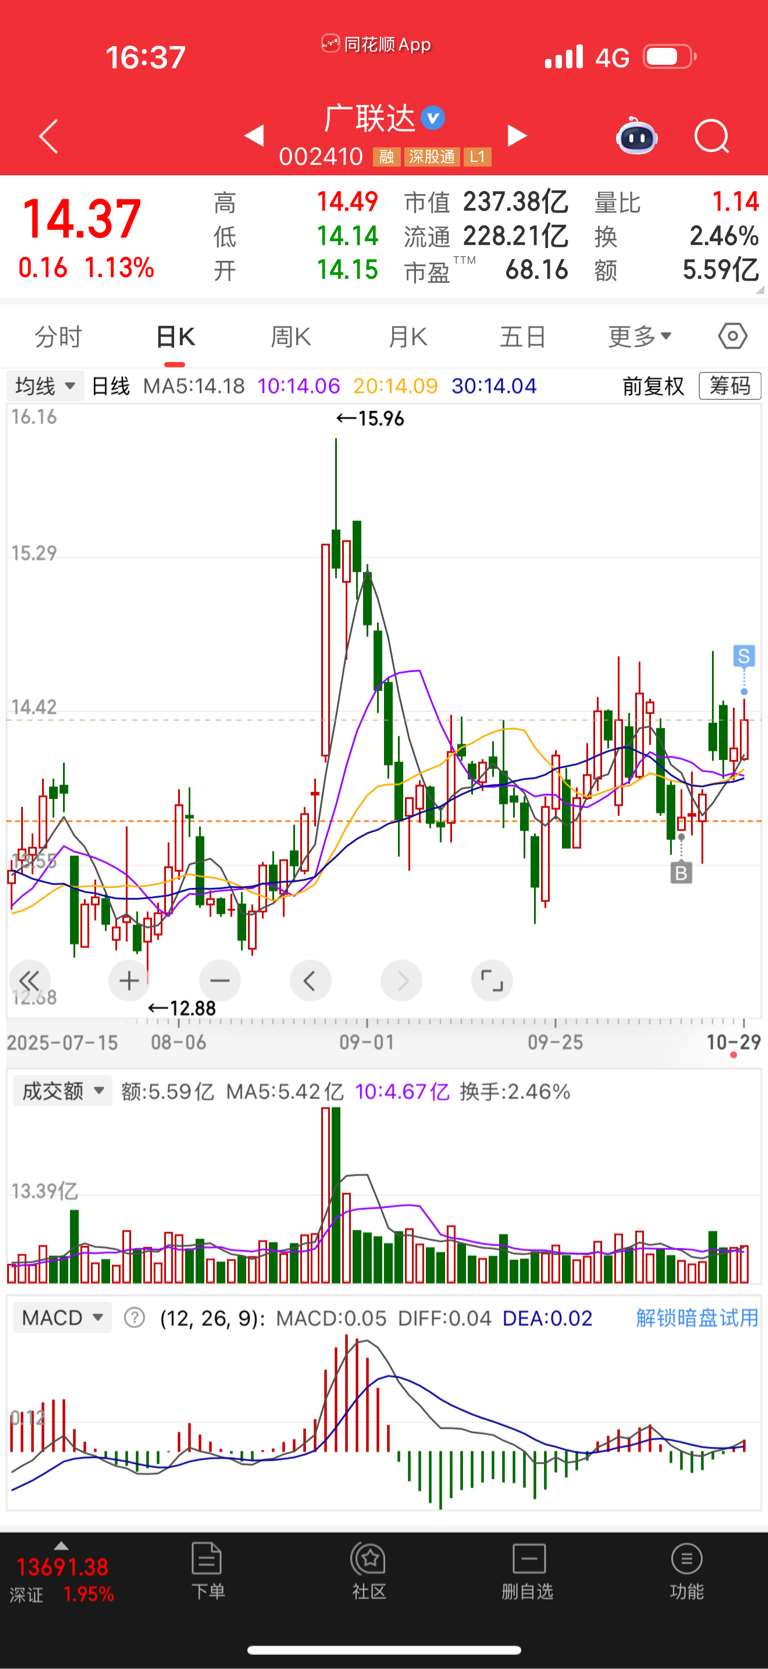768x1669 pixels.
Task: Tap the MA5:14.18 label
Action: (x=194, y=386)
